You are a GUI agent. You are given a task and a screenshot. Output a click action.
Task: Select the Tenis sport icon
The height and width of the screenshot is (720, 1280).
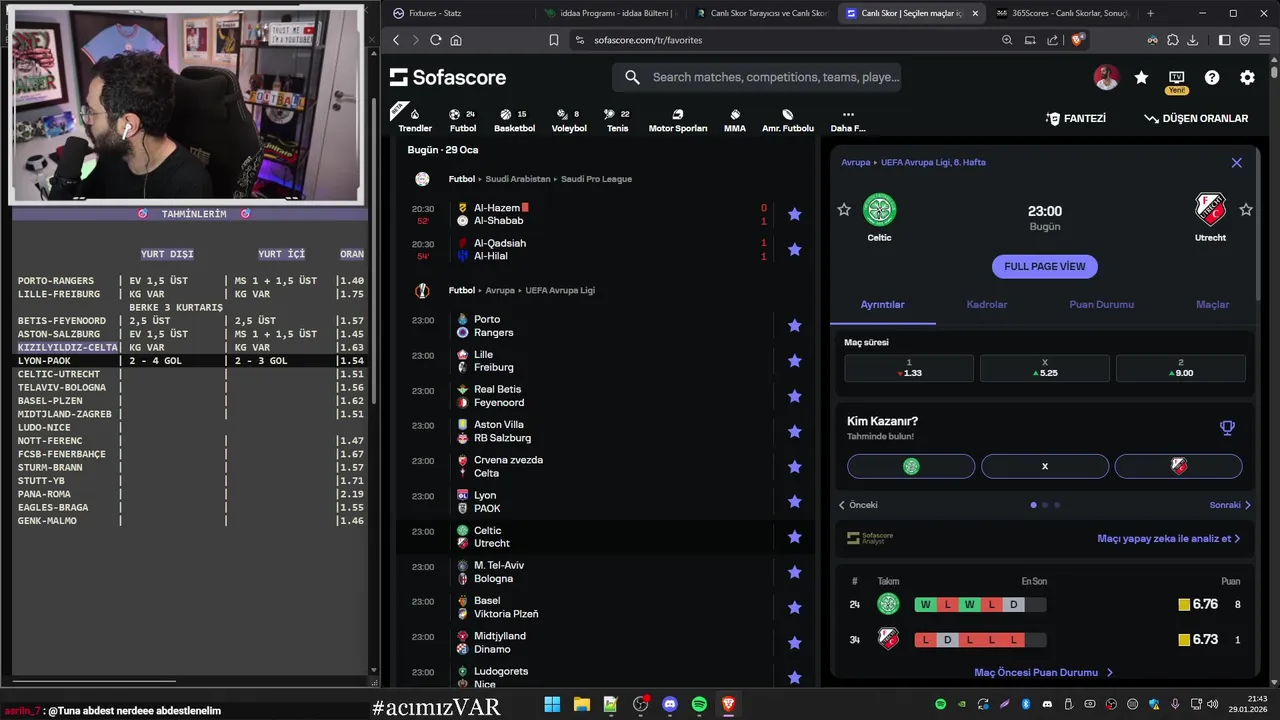[x=618, y=120]
